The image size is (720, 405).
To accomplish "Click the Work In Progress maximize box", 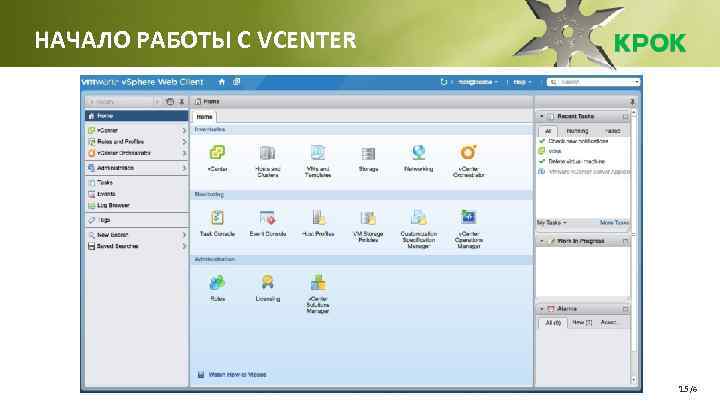I will point(625,241).
